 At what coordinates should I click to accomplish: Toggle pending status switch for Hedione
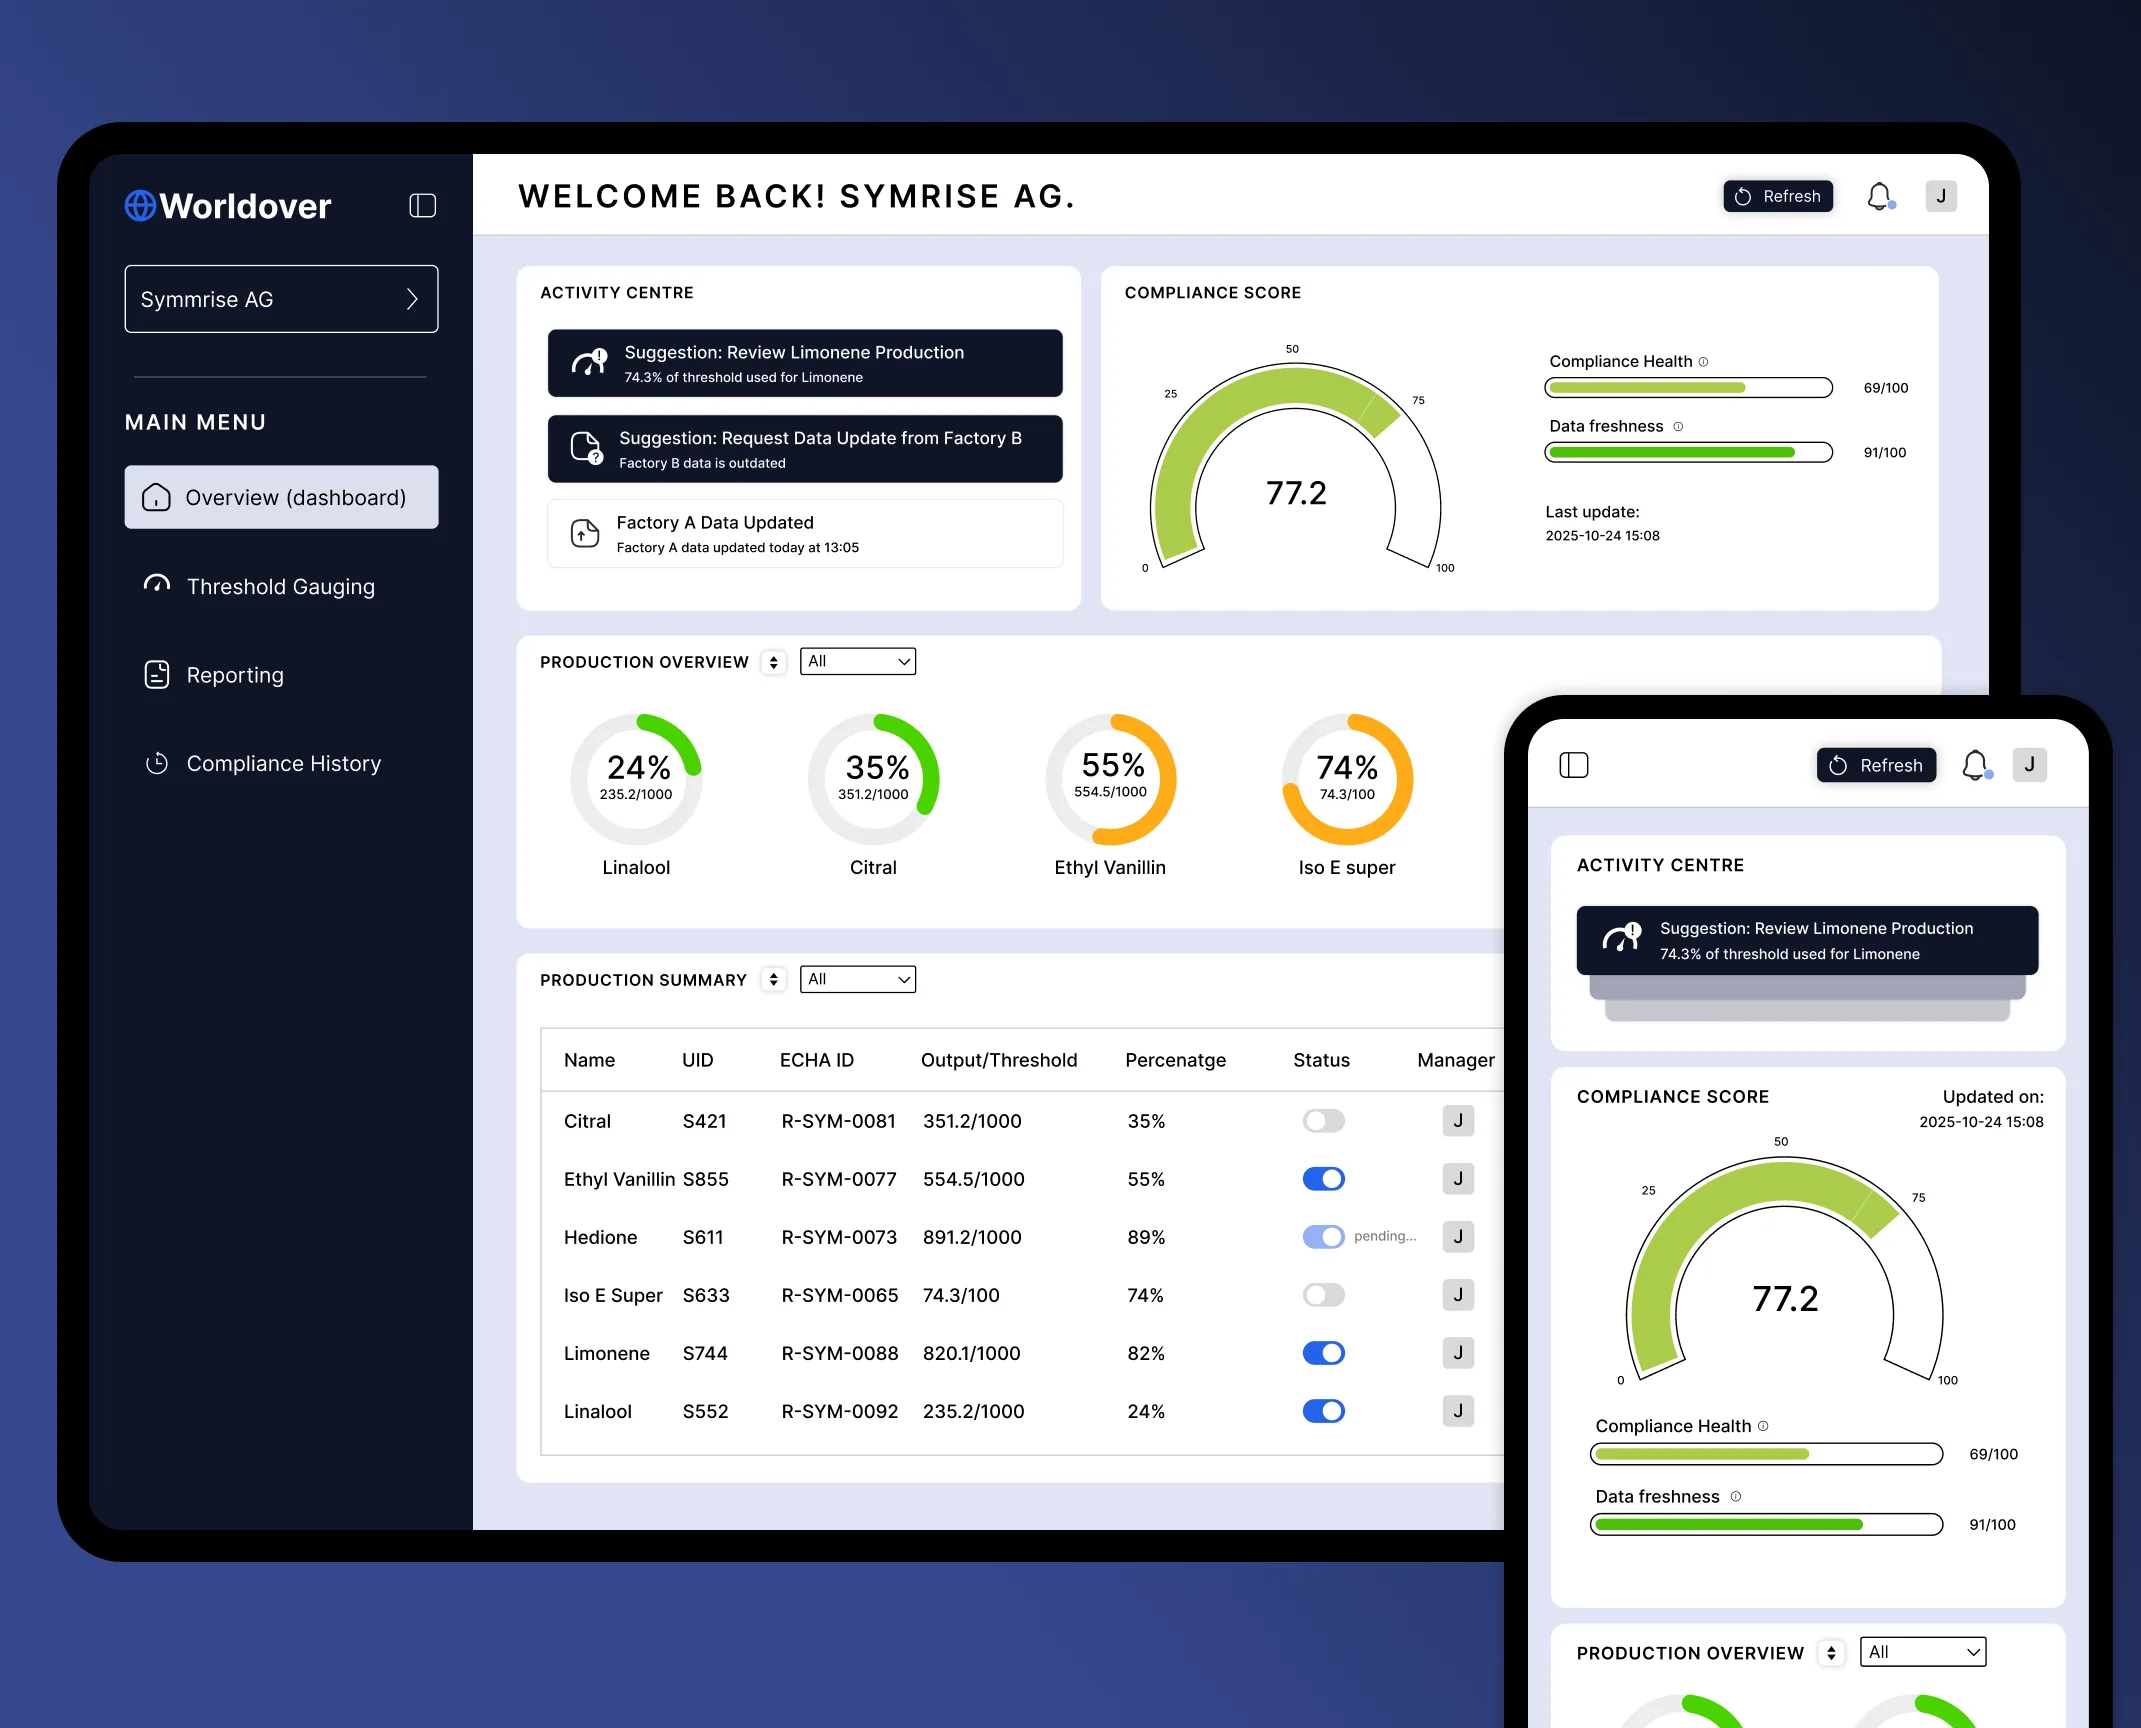(1324, 1237)
